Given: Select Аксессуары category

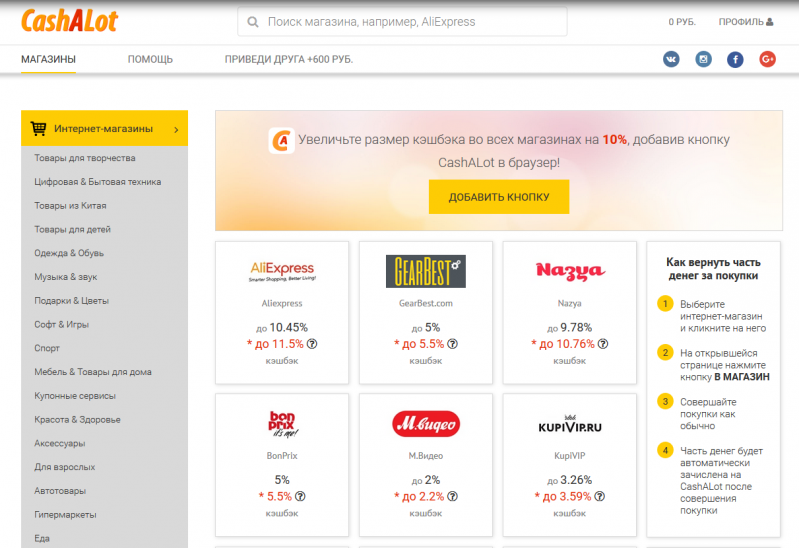Looking at the screenshot, I should click(60, 443).
